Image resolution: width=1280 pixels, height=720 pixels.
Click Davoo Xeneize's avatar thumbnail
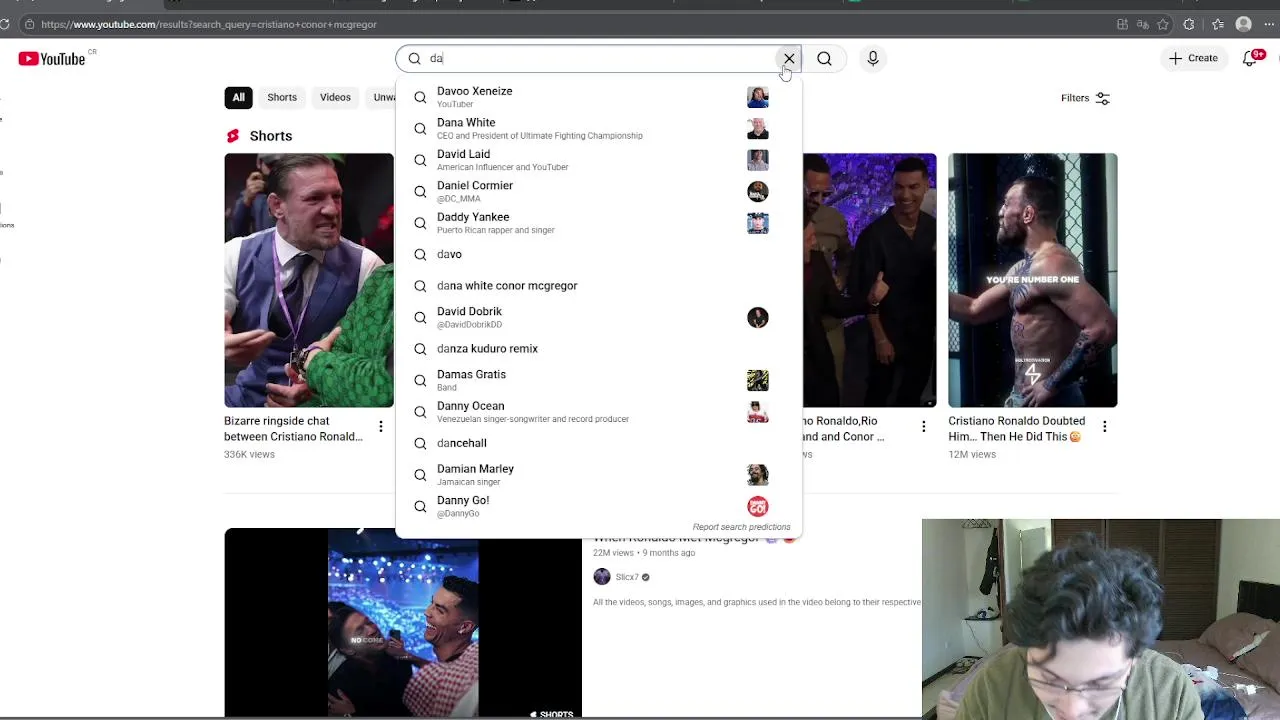point(758,97)
